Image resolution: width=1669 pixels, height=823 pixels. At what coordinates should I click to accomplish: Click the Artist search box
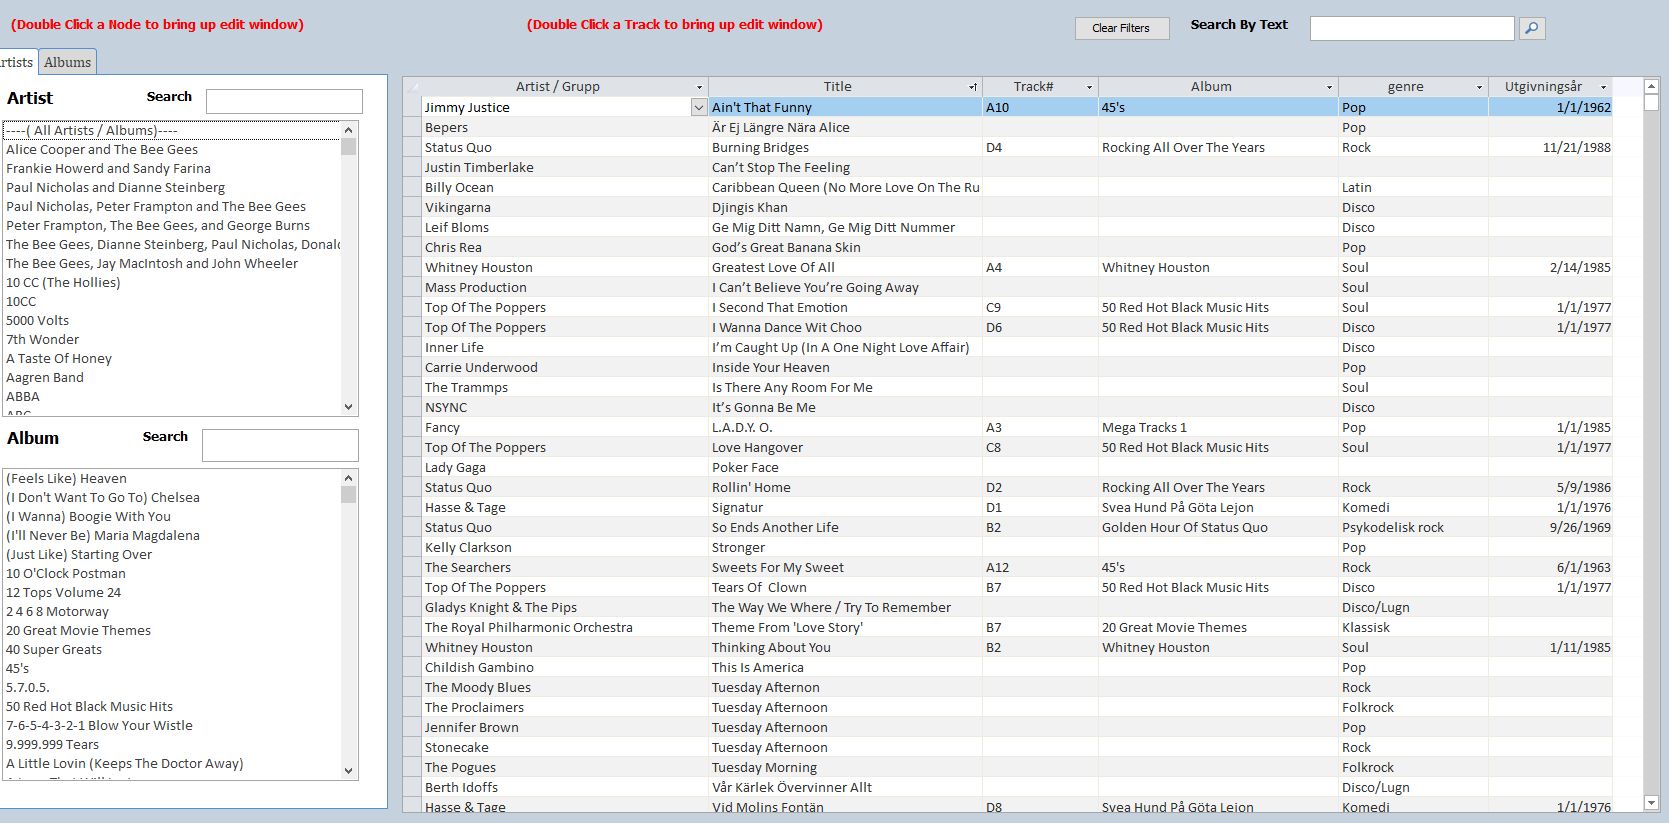pos(284,101)
